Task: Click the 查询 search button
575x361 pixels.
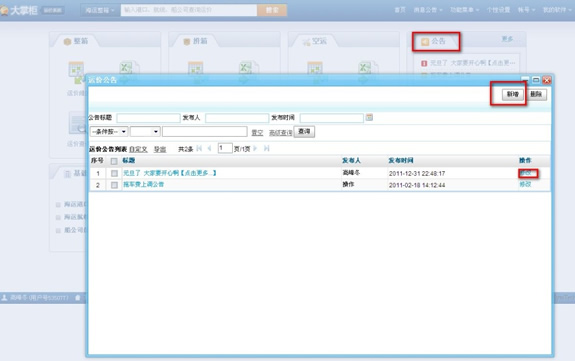Action: [304, 131]
